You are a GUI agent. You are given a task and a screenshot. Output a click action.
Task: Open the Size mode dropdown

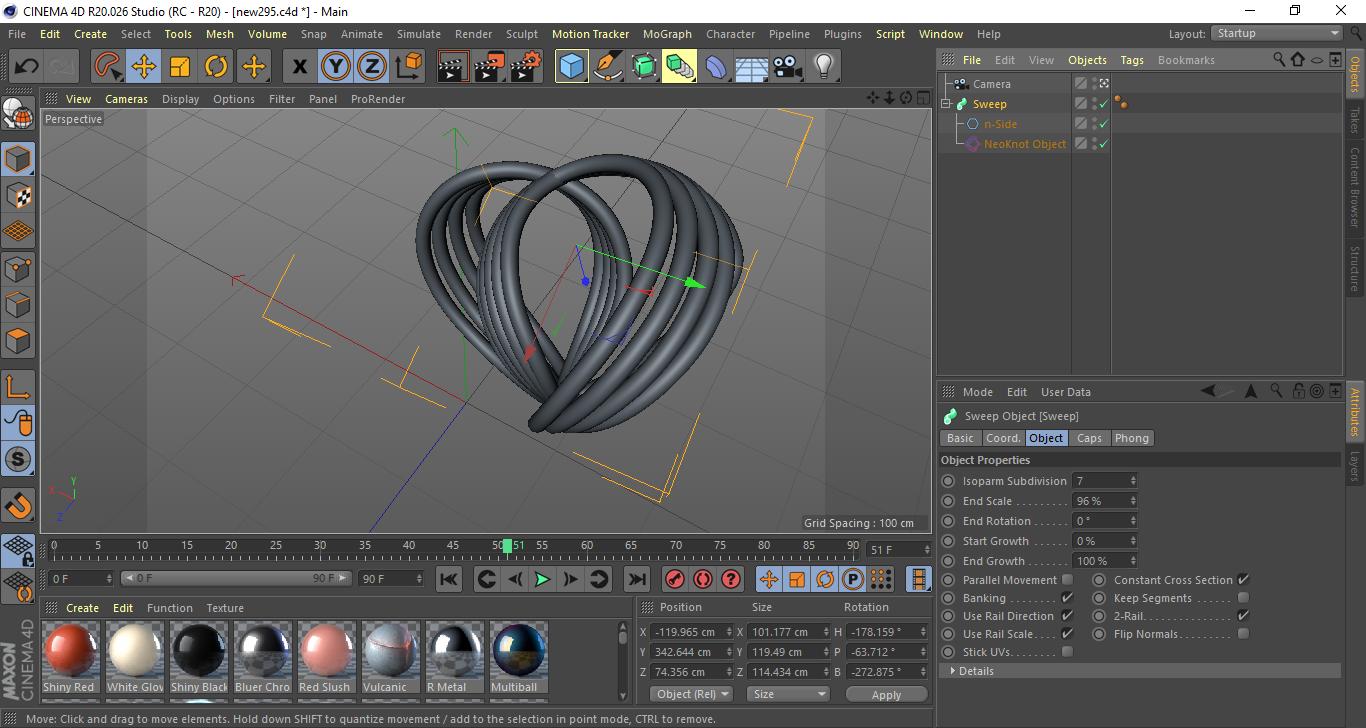789,694
